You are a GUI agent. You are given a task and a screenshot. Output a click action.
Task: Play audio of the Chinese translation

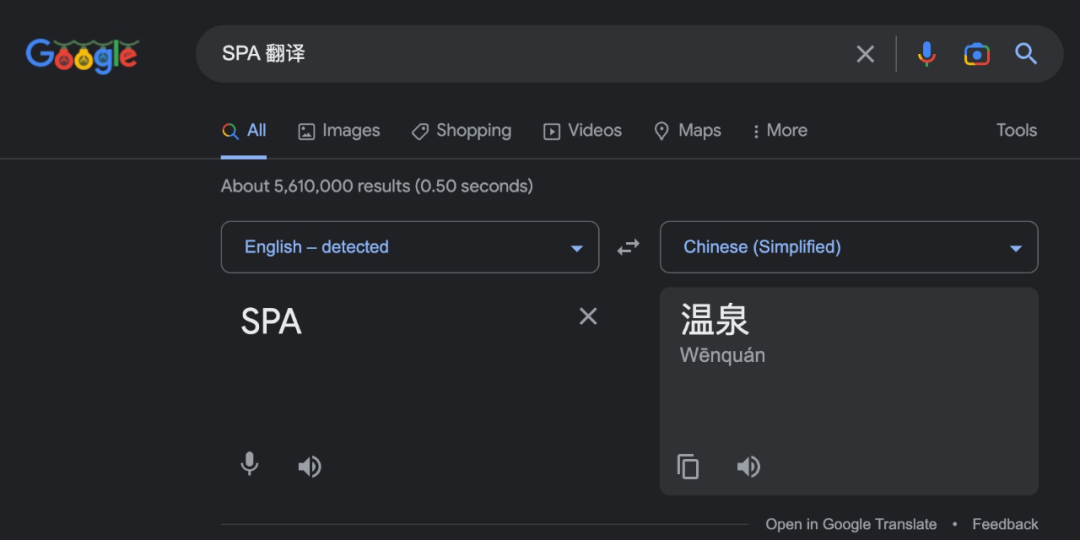(748, 466)
